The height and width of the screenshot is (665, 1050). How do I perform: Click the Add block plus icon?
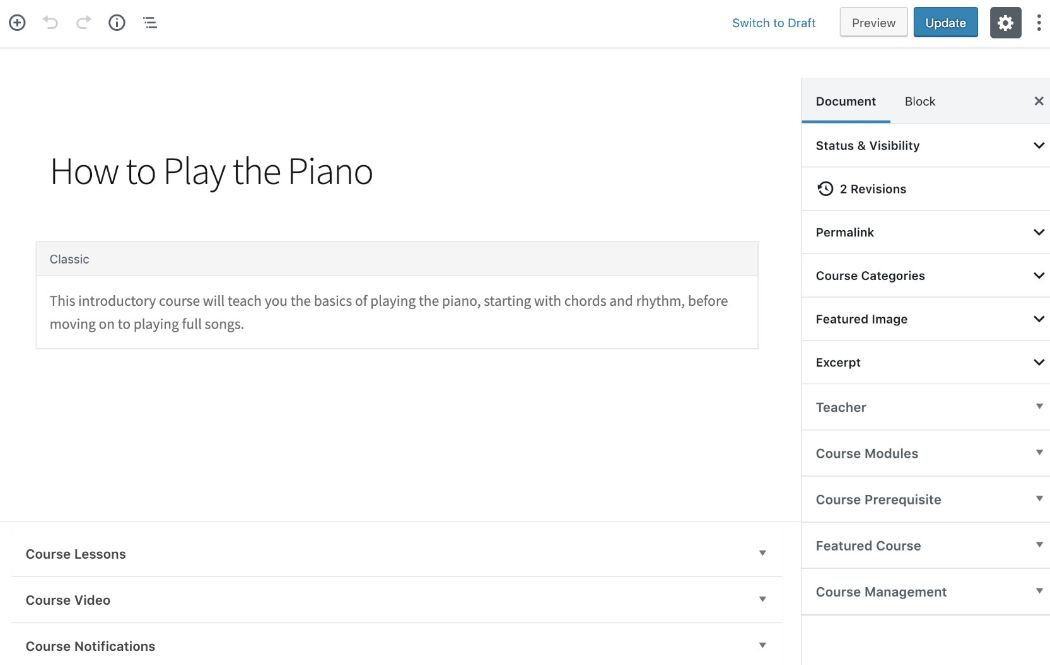pyautogui.click(x=17, y=22)
